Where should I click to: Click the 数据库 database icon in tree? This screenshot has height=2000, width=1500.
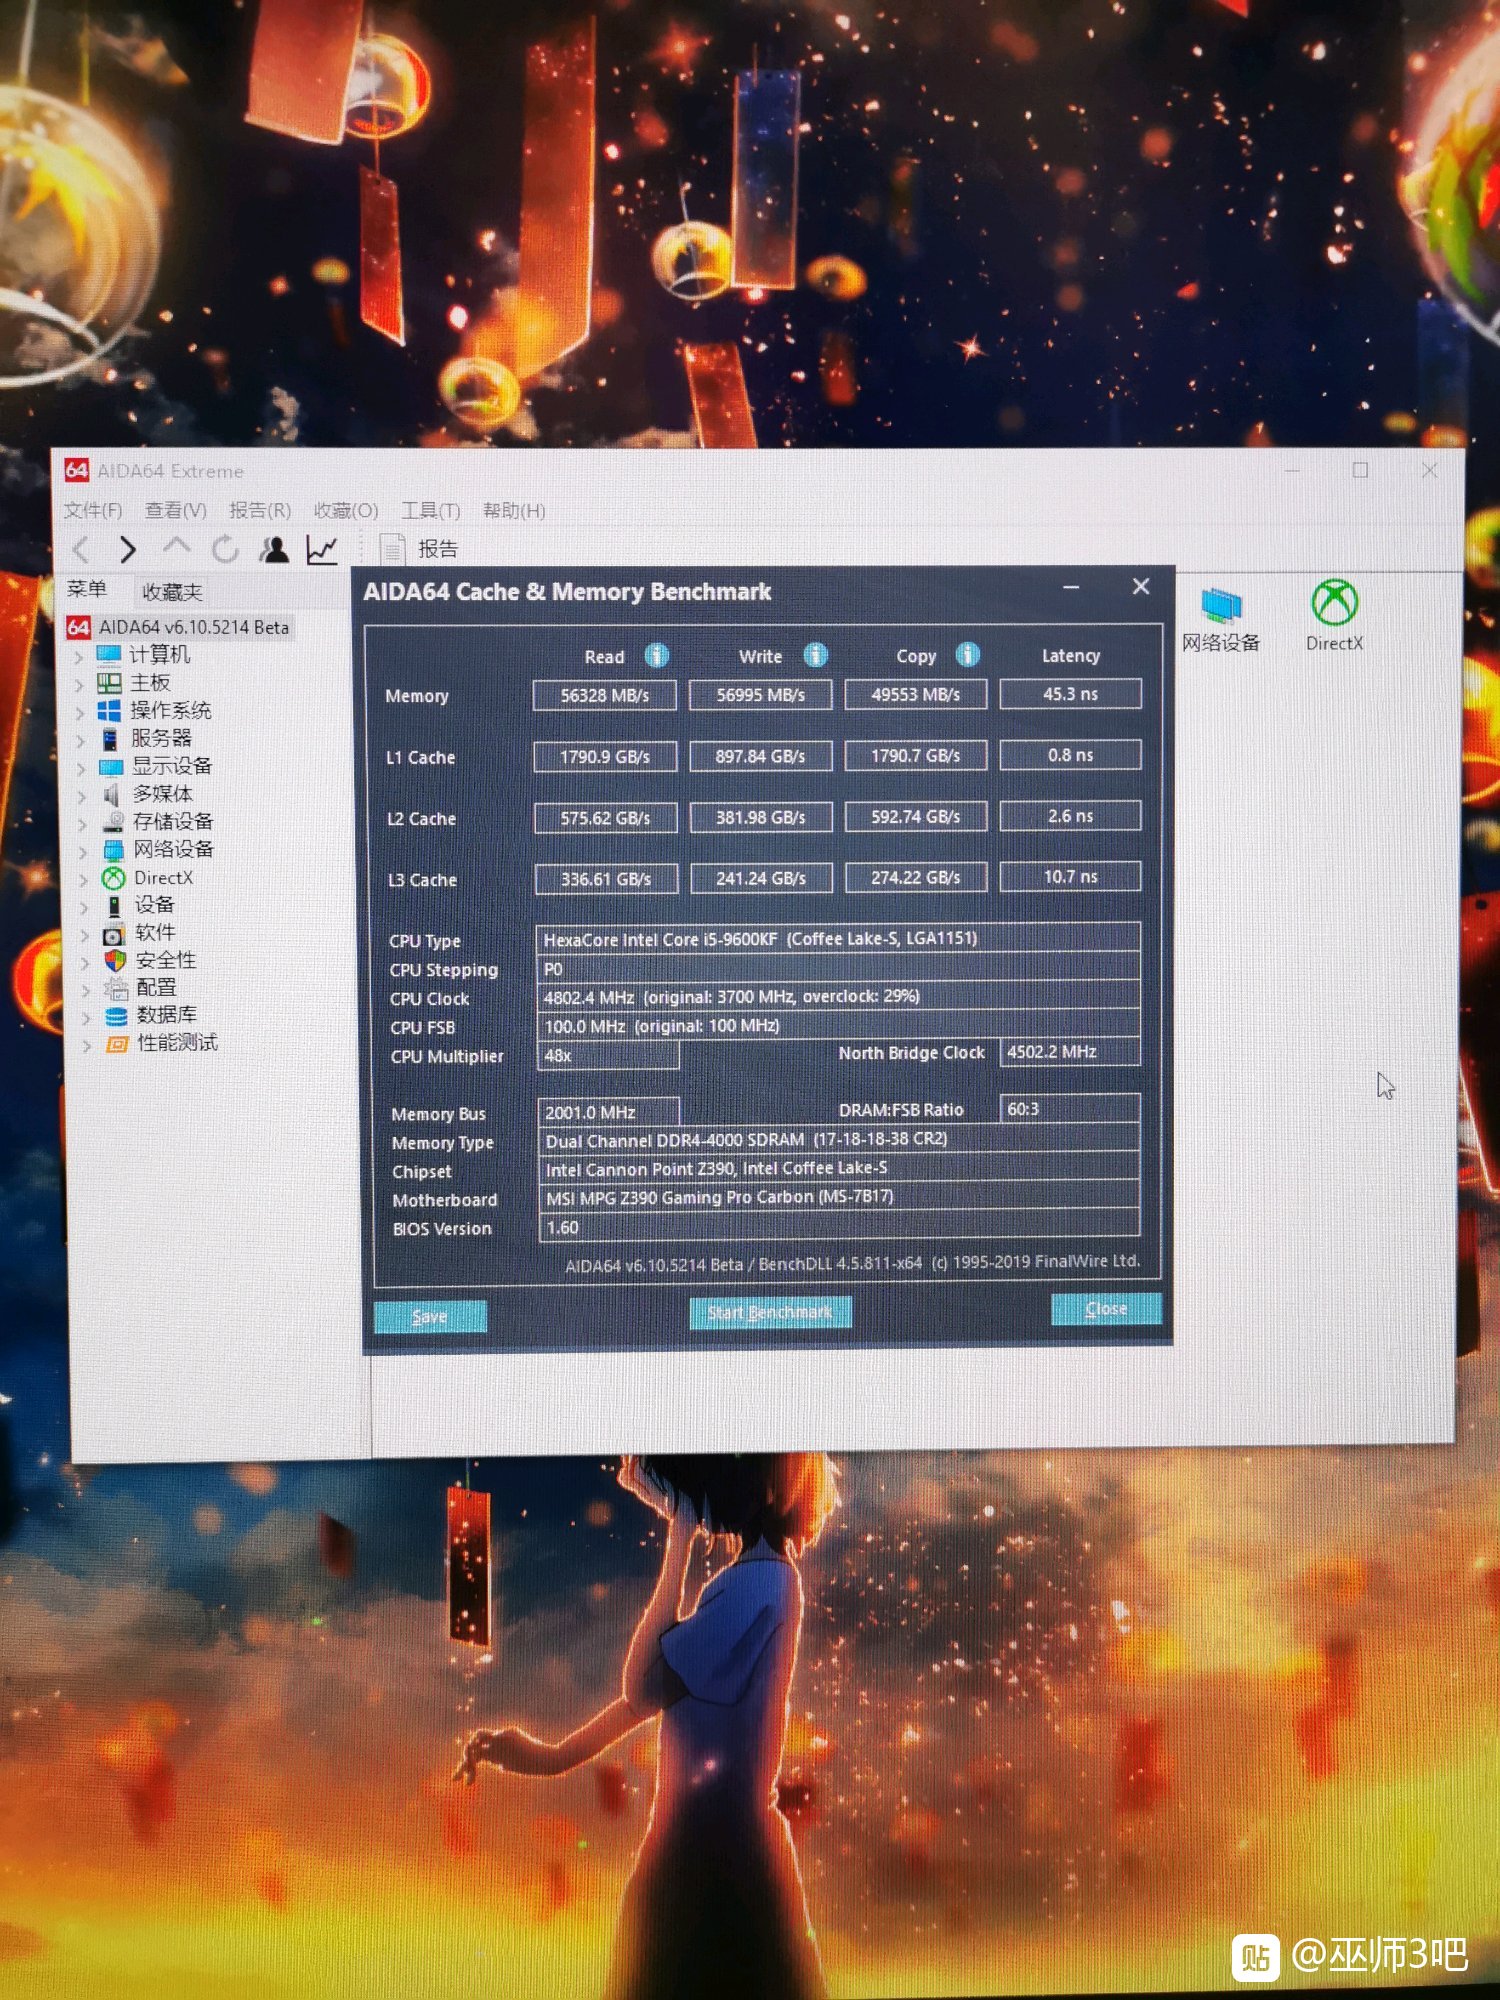coord(117,1016)
